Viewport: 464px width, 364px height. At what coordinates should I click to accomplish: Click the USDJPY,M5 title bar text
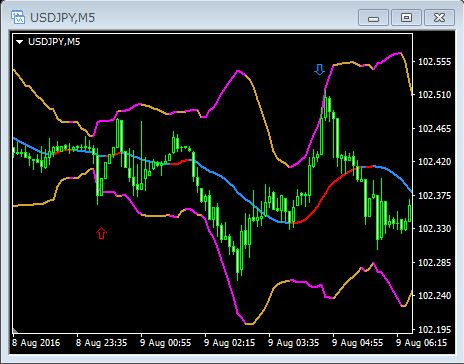pyautogui.click(x=62, y=17)
